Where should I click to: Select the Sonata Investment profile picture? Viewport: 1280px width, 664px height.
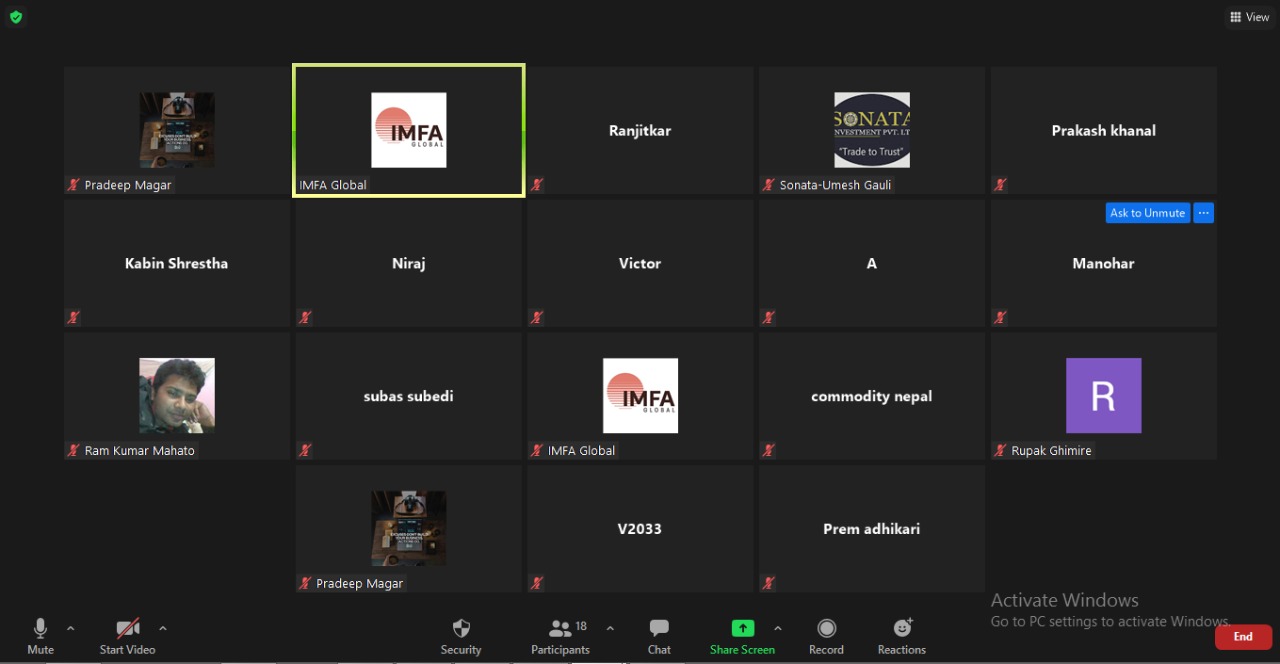coord(872,130)
